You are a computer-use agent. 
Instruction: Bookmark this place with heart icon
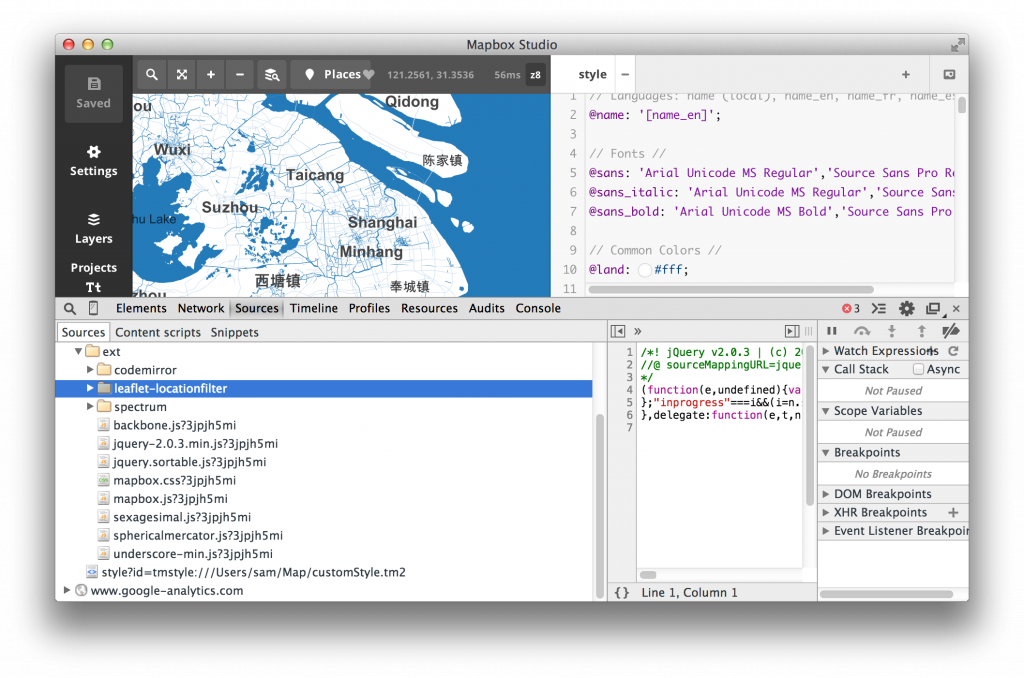click(x=369, y=74)
